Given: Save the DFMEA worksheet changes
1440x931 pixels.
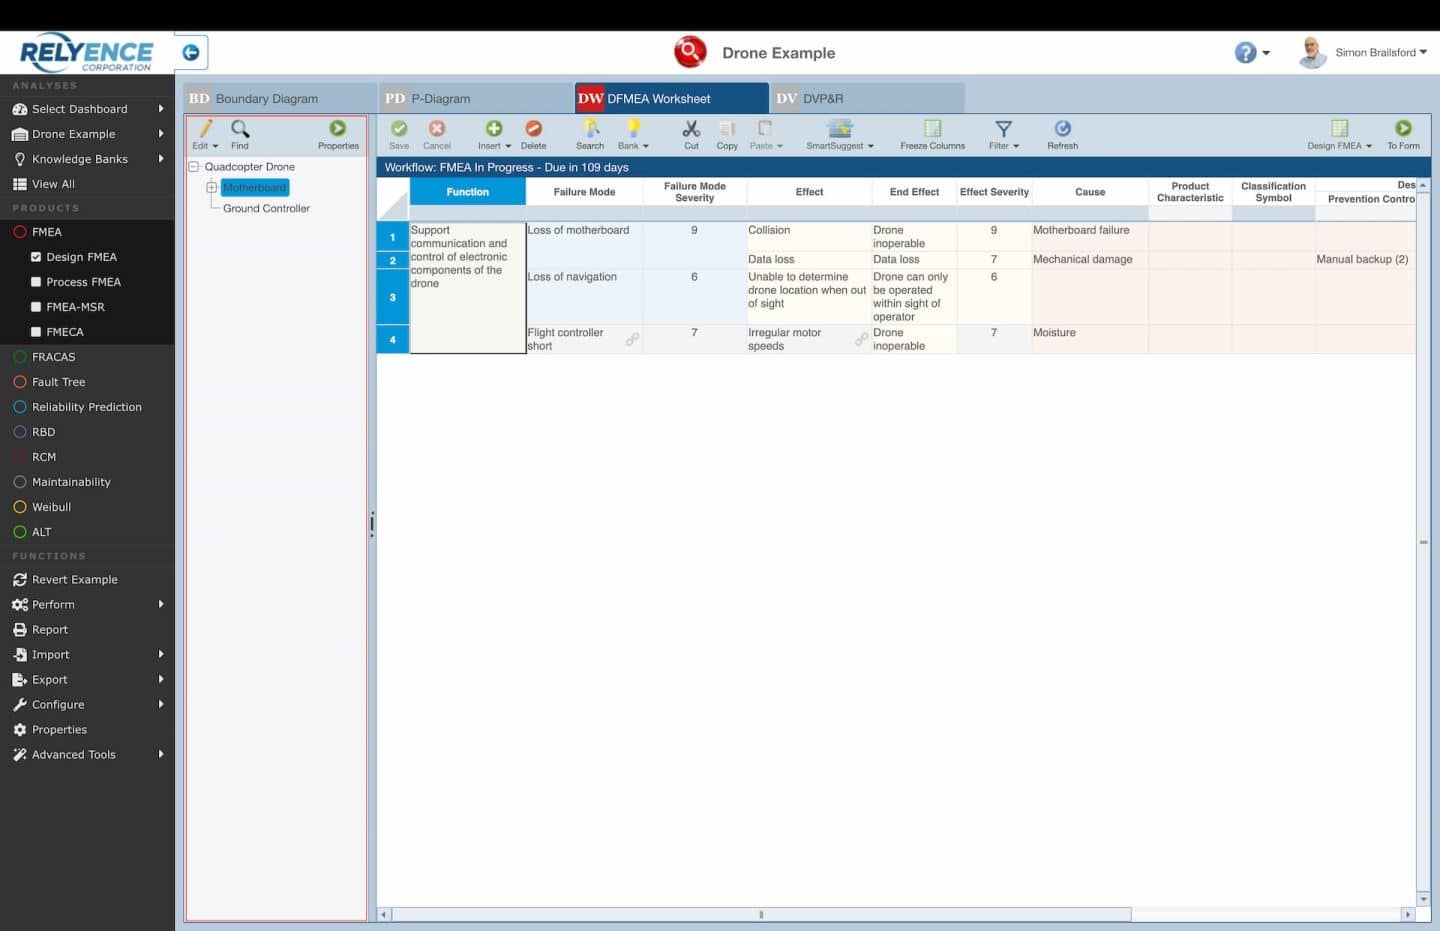Looking at the screenshot, I should point(398,133).
